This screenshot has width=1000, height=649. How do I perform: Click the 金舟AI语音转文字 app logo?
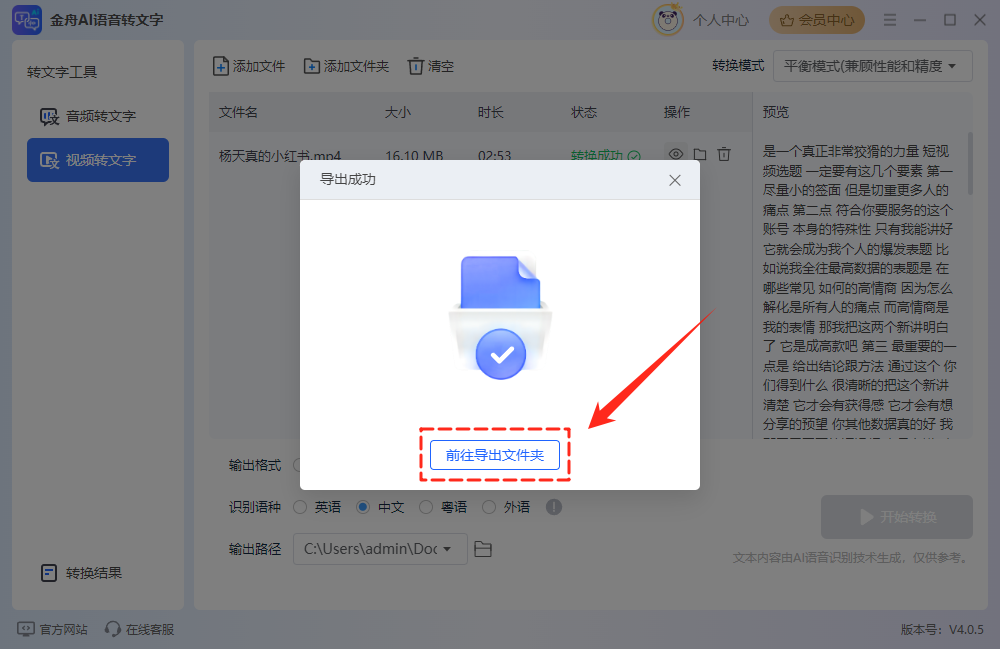pos(27,20)
